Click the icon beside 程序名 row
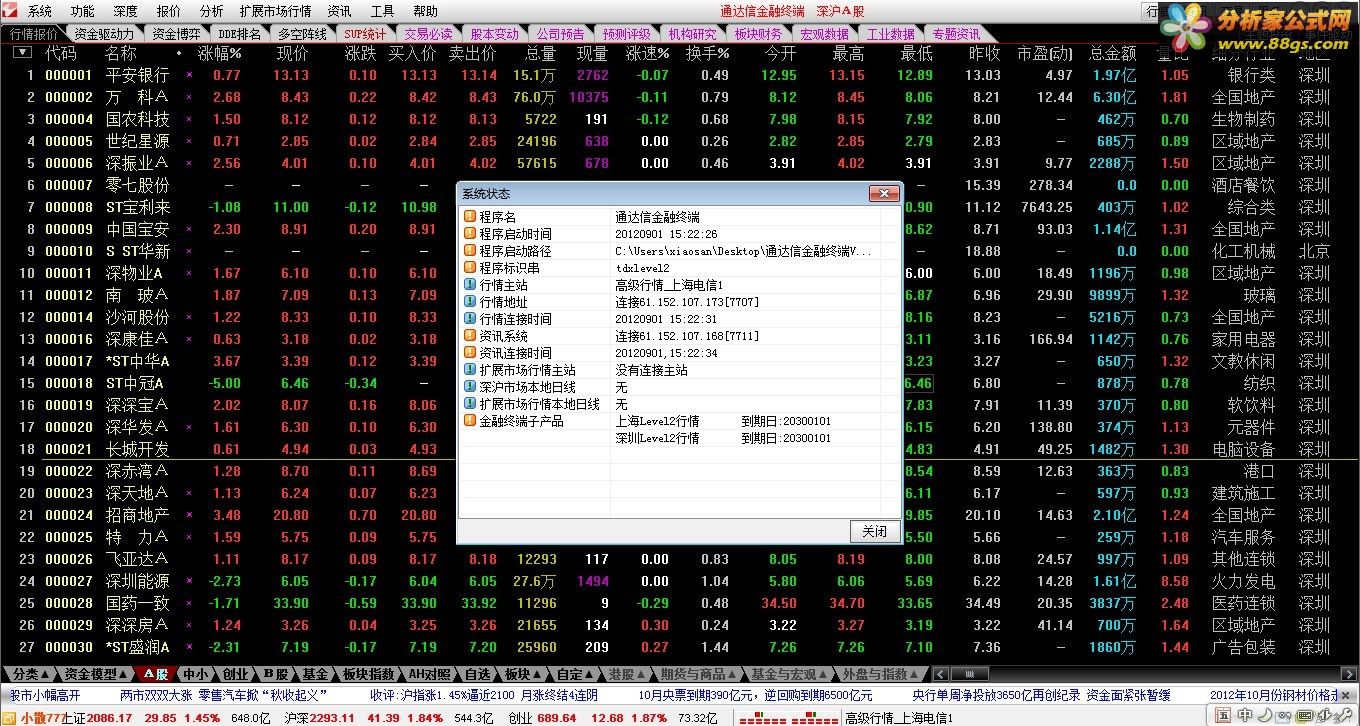Screen dimensions: 1360x726 (470, 217)
